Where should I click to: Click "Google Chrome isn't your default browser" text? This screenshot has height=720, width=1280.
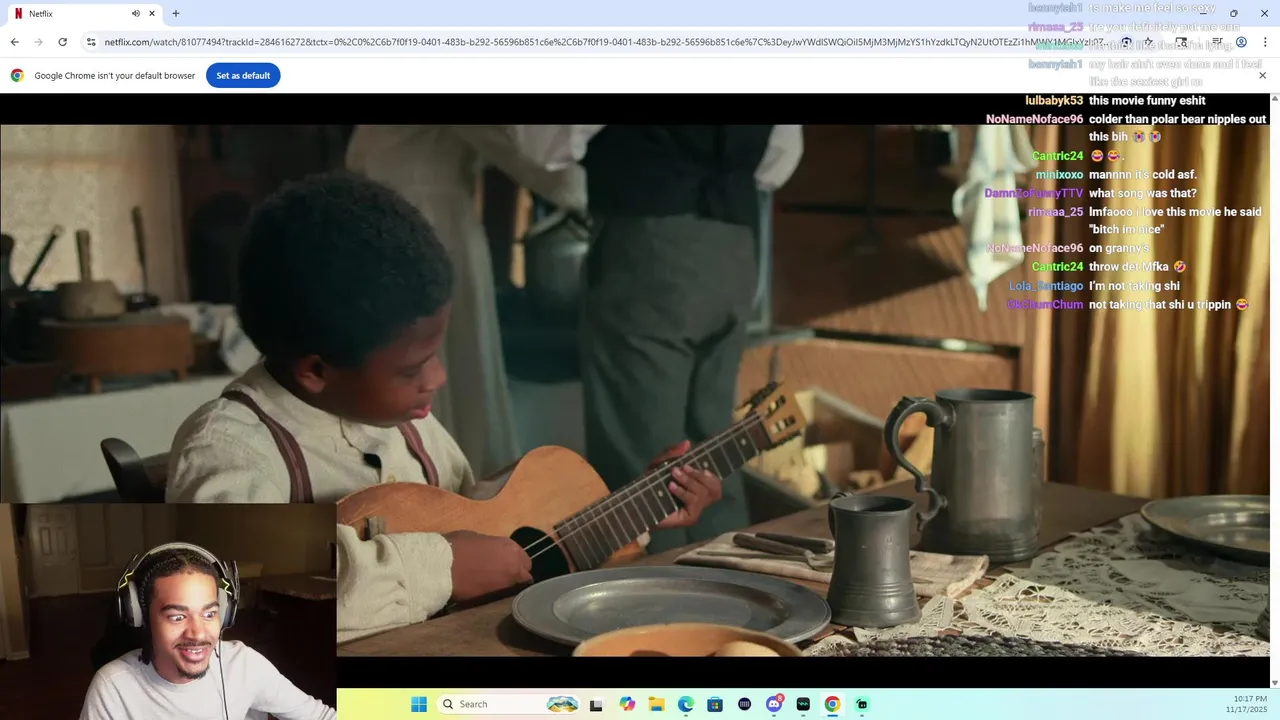[115, 76]
